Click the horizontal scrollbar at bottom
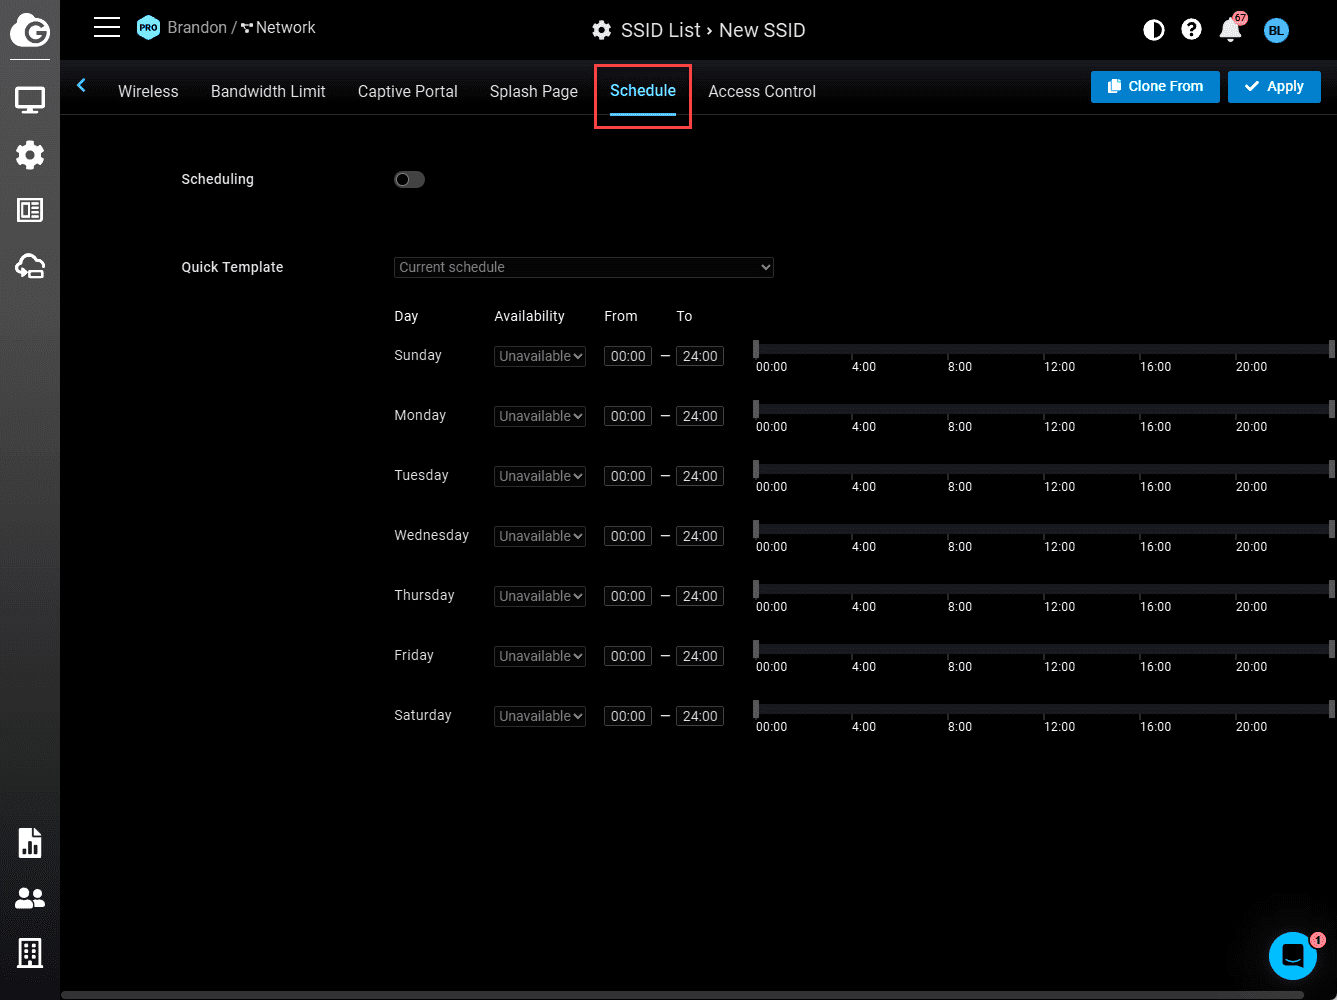Screen dimensions: 1337x1000 coord(683,995)
